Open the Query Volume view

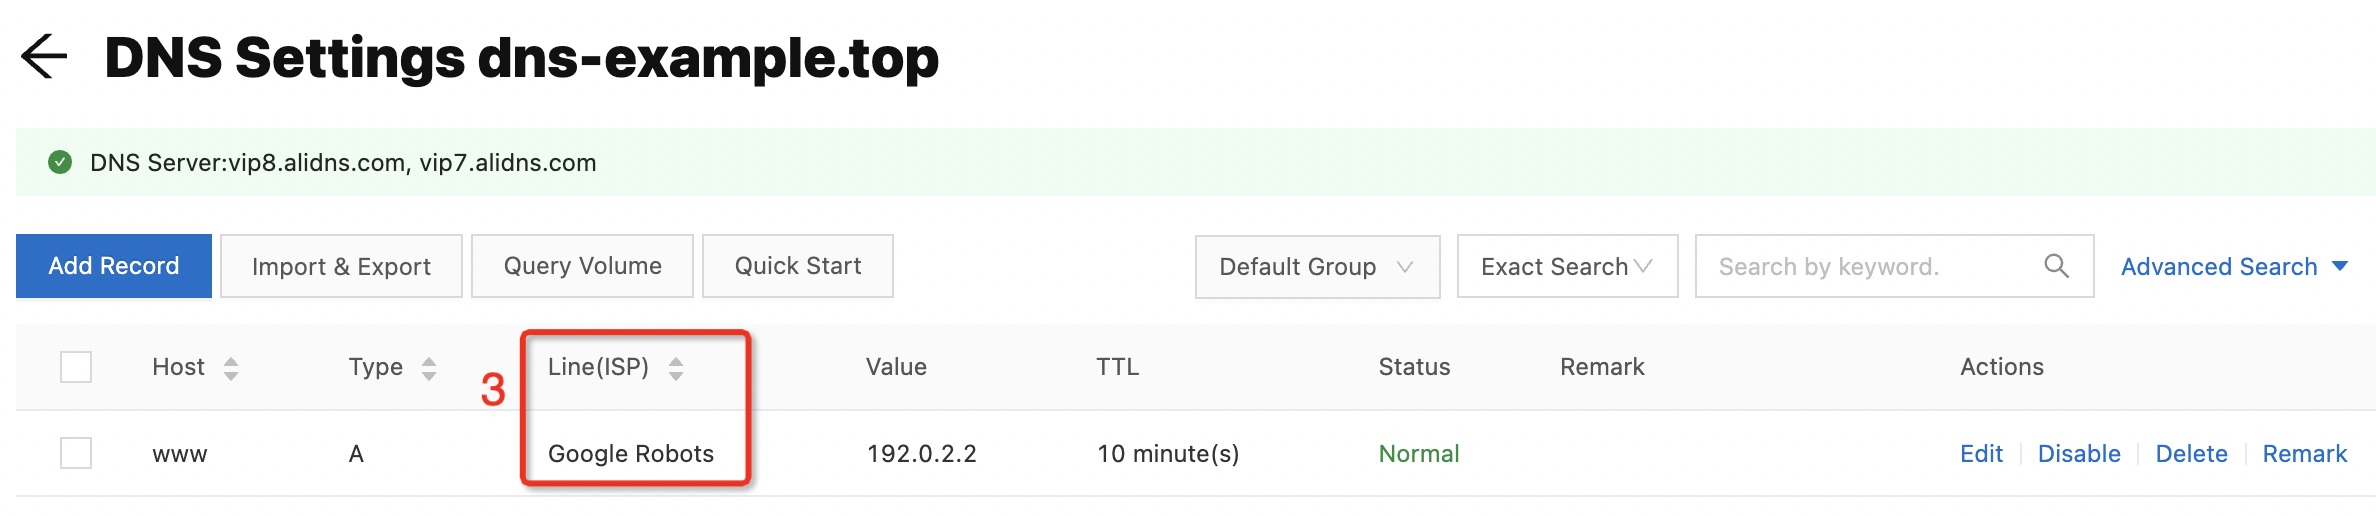(582, 266)
